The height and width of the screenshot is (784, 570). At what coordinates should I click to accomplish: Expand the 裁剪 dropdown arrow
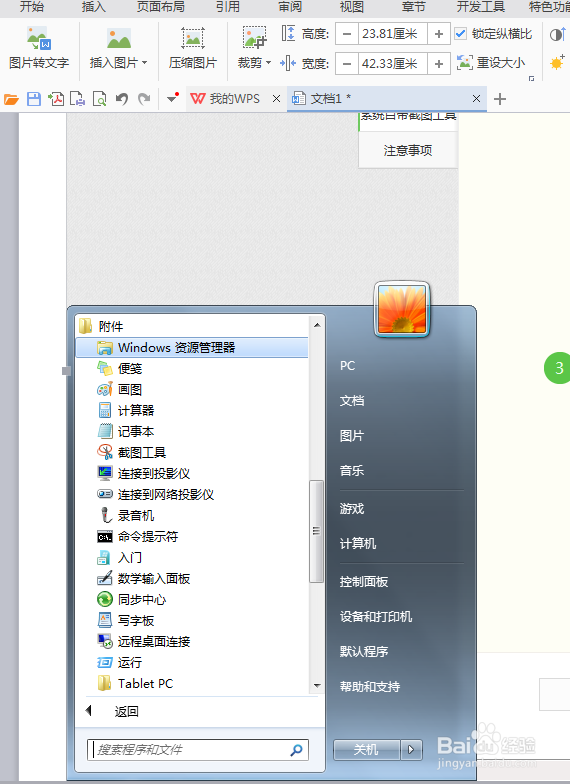coord(268,62)
